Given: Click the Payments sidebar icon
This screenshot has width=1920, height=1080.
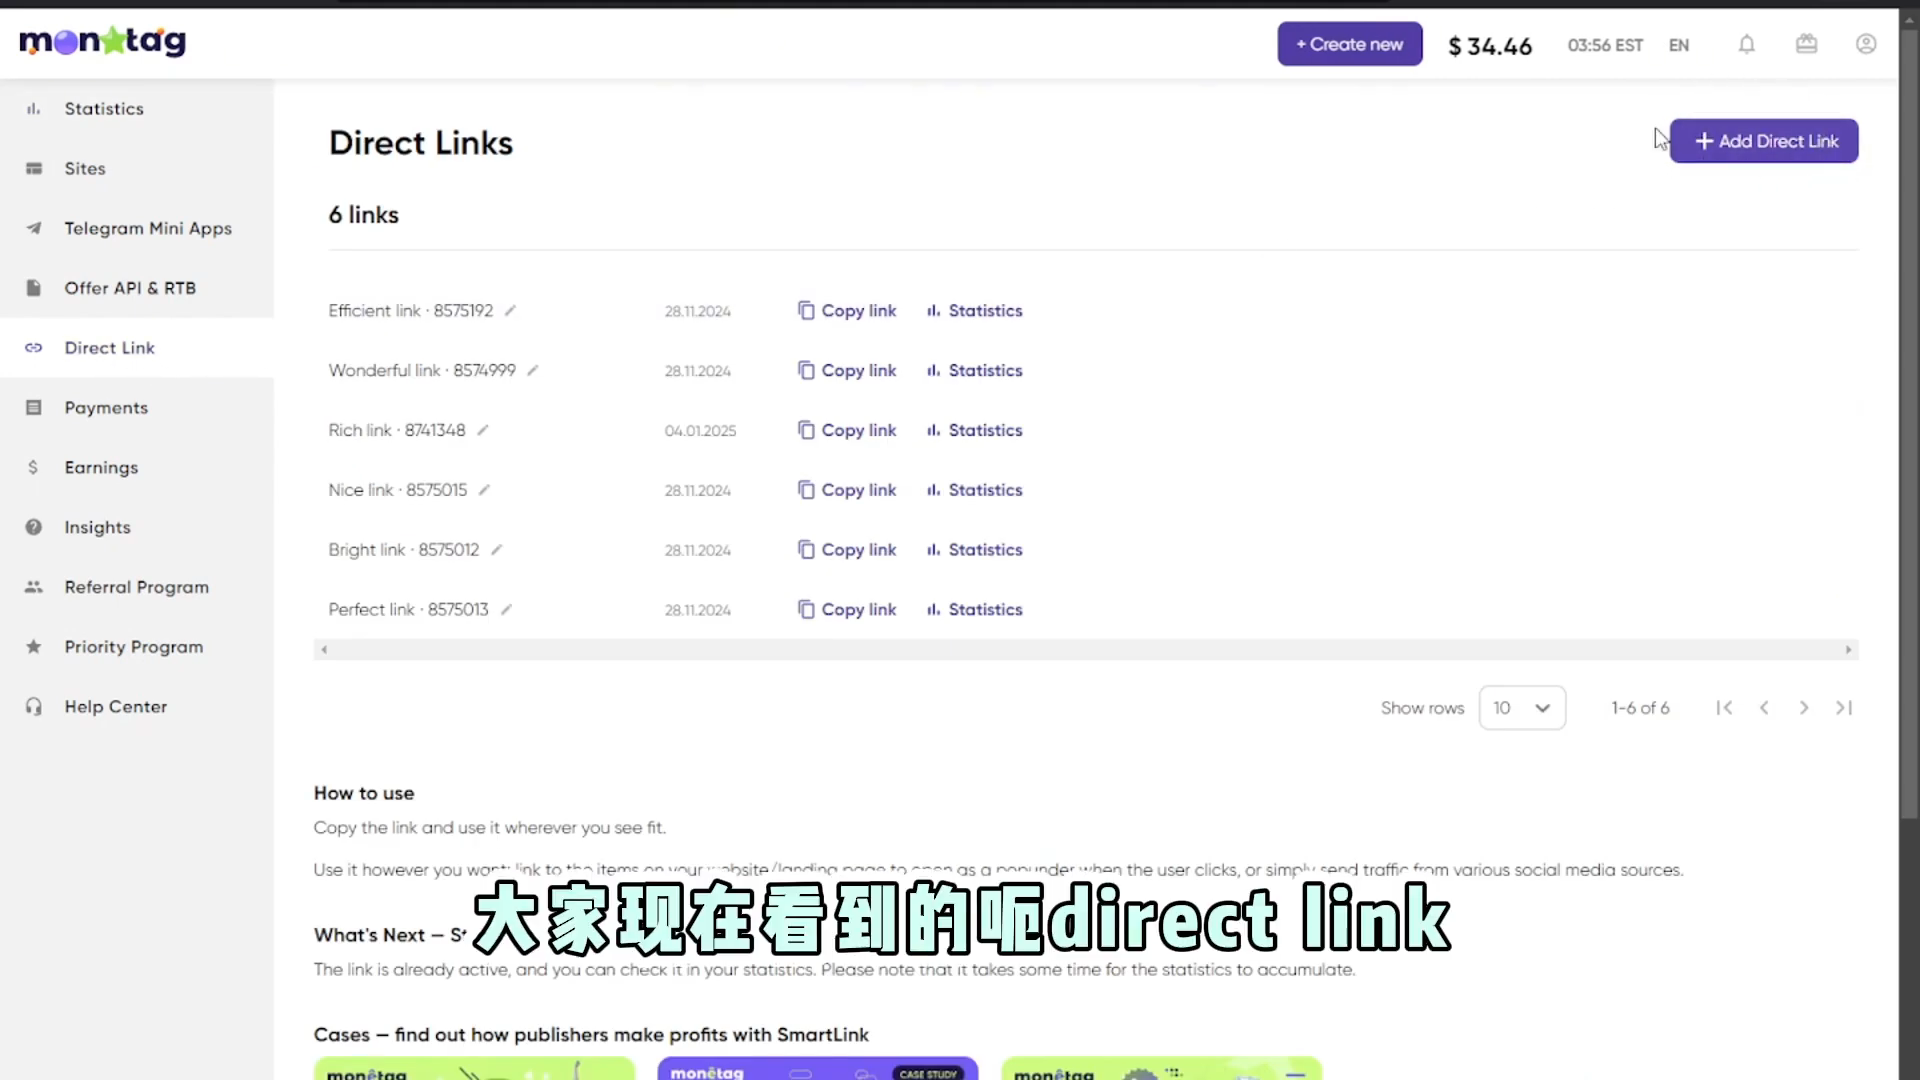Looking at the screenshot, I should tap(33, 408).
